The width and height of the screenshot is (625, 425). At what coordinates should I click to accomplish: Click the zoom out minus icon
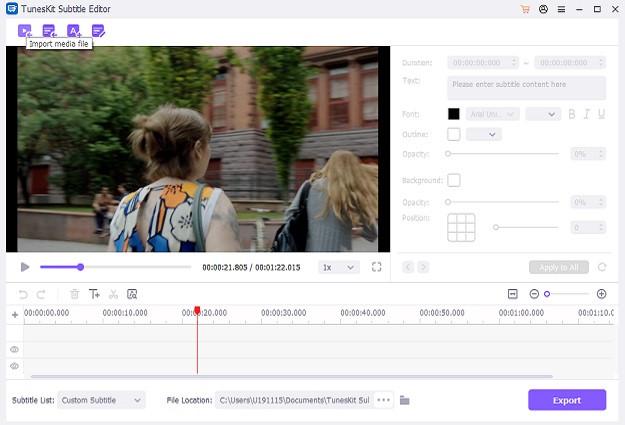pyautogui.click(x=534, y=294)
